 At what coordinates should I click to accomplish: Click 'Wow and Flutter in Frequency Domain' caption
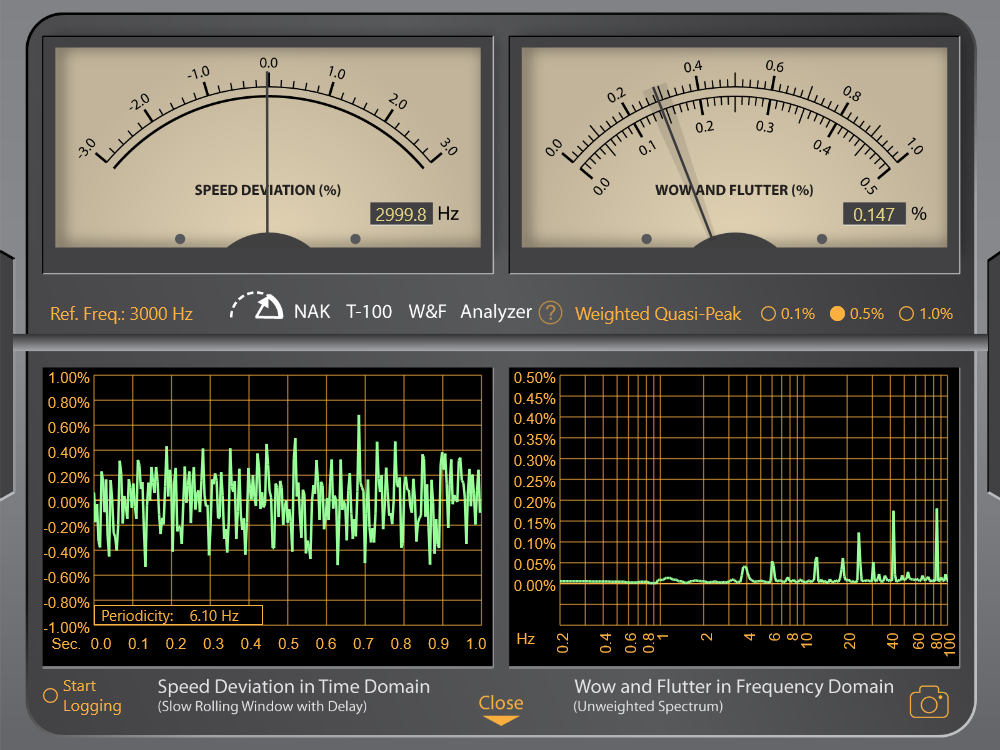pos(734,687)
